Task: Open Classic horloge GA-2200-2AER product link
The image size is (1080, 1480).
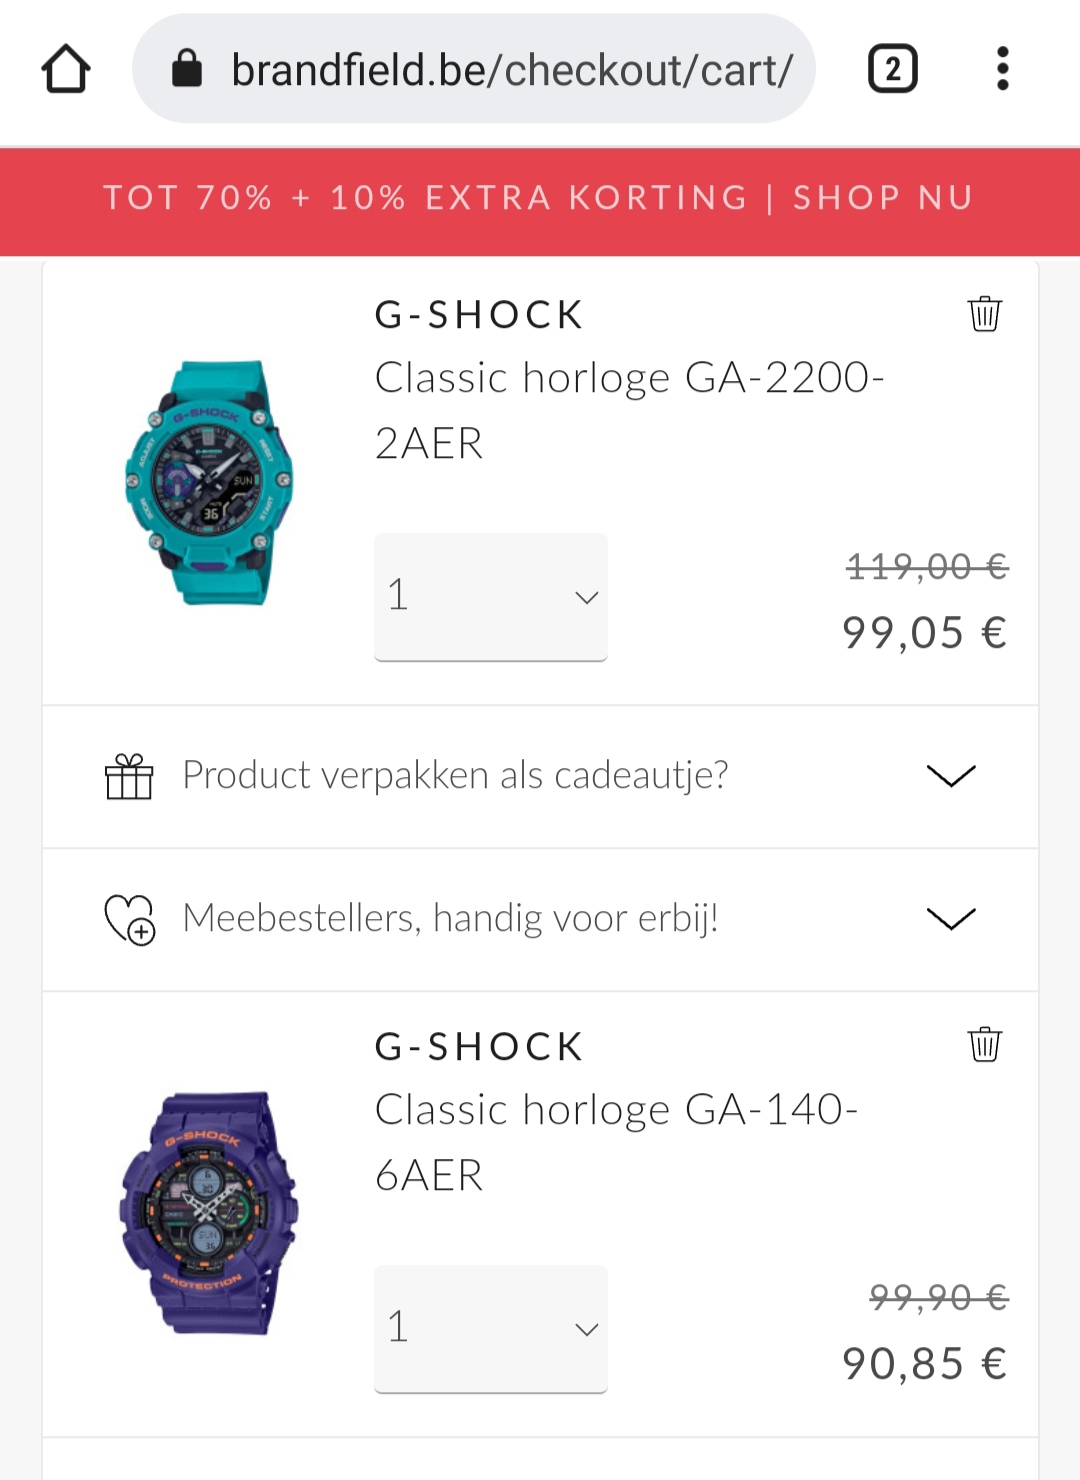Action: point(630,410)
